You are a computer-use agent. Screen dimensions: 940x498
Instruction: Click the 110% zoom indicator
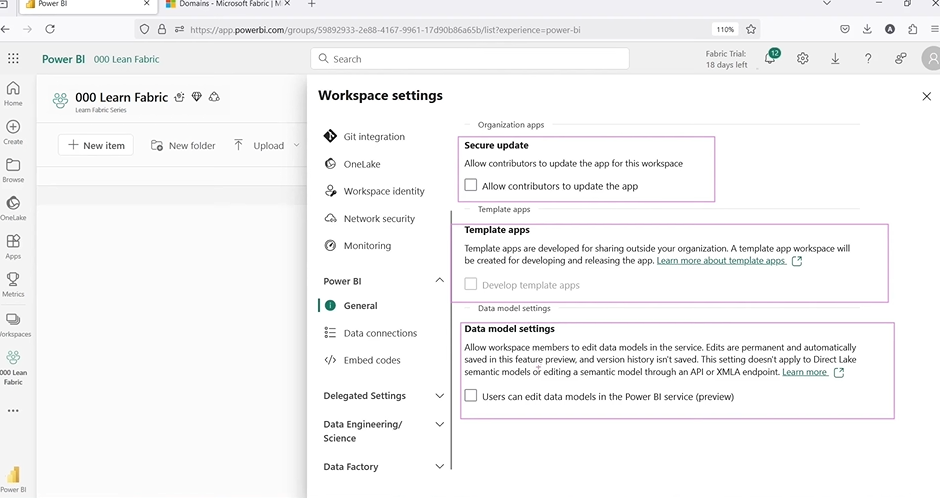[725, 29]
